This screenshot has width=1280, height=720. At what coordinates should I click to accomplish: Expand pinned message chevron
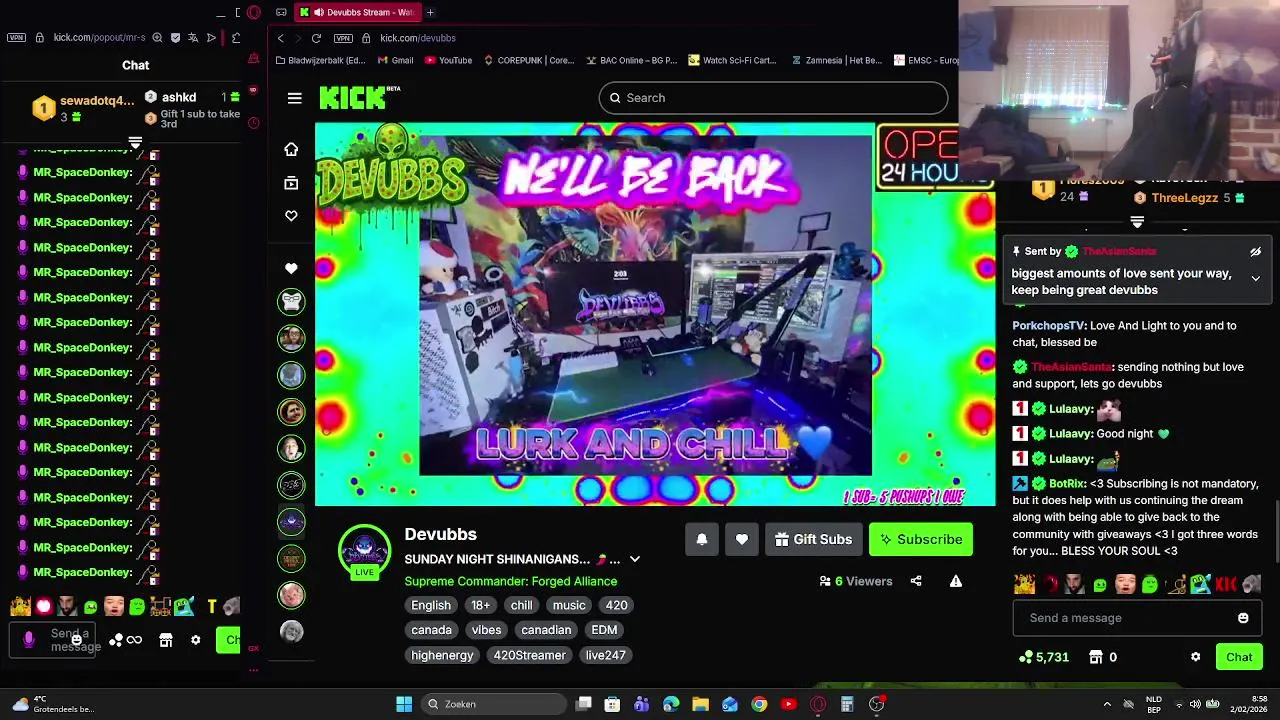point(1255,279)
